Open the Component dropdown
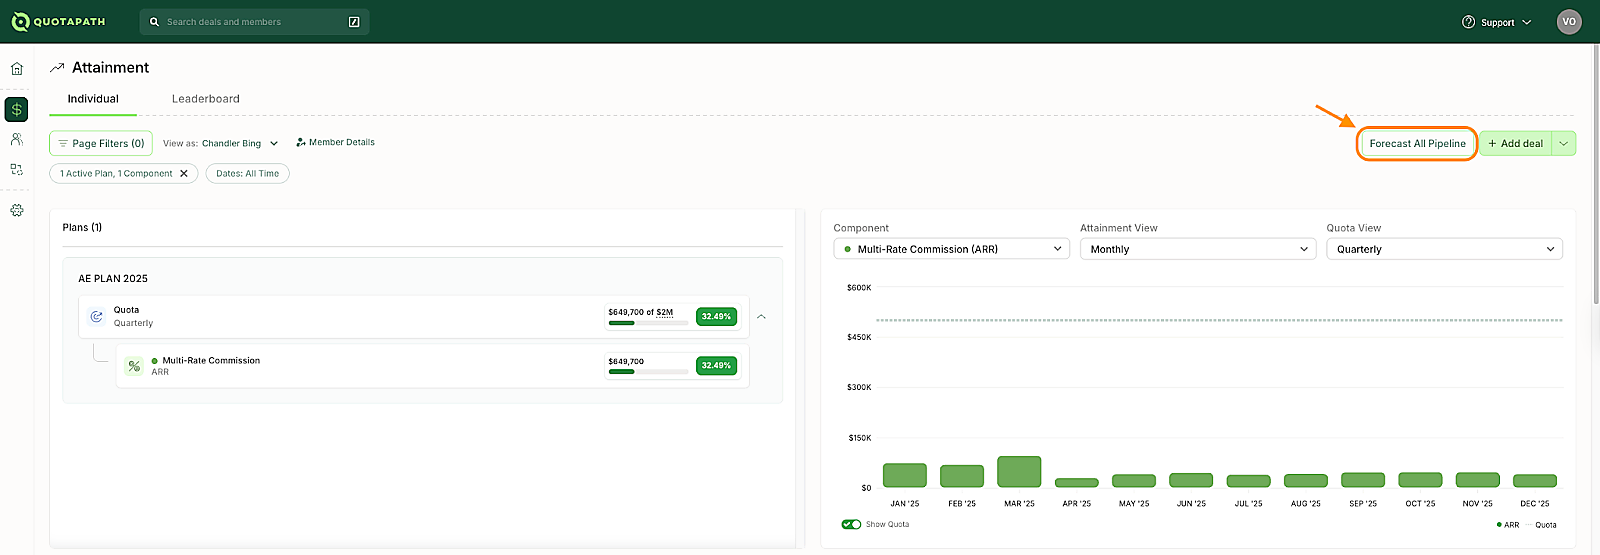The height and width of the screenshot is (555, 1600). click(x=951, y=249)
